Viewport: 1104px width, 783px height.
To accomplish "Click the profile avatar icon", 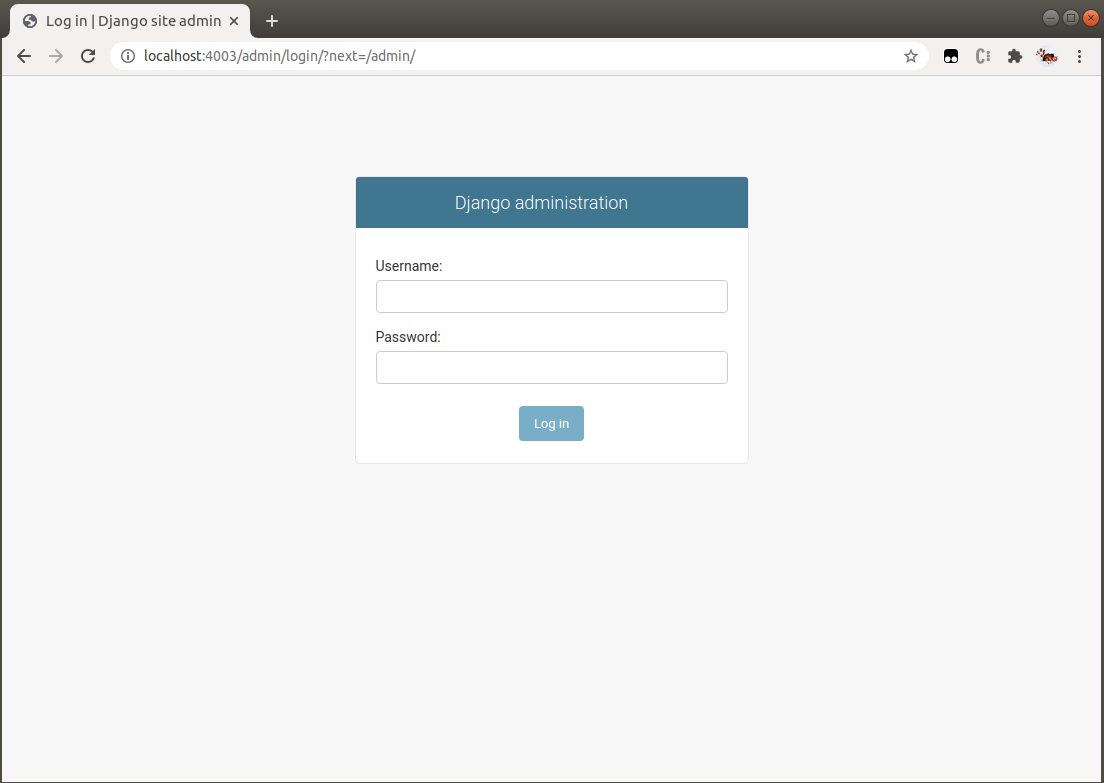I will [x=1047, y=56].
